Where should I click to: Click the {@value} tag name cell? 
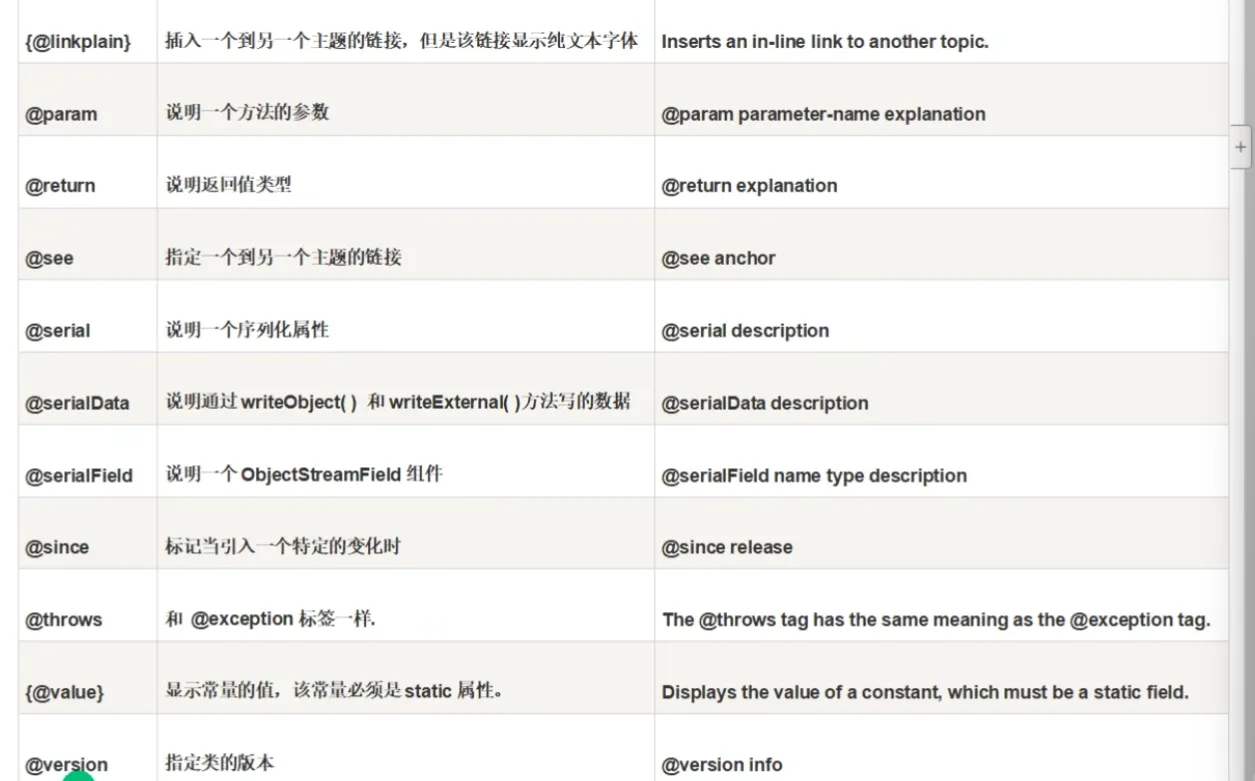(x=64, y=692)
